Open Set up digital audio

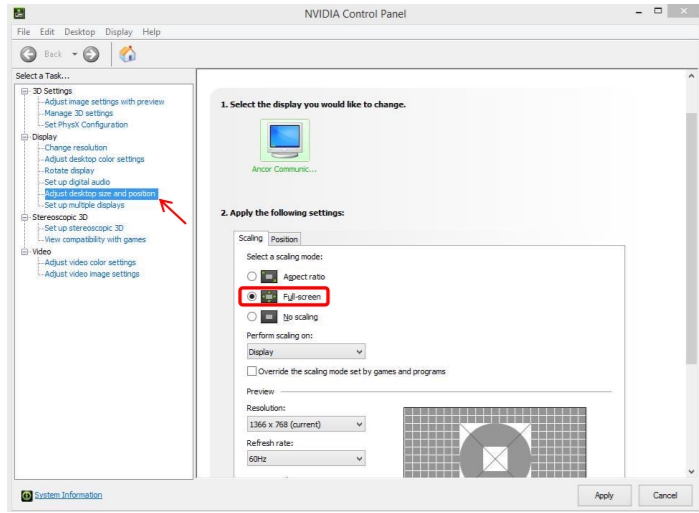pos(77,182)
